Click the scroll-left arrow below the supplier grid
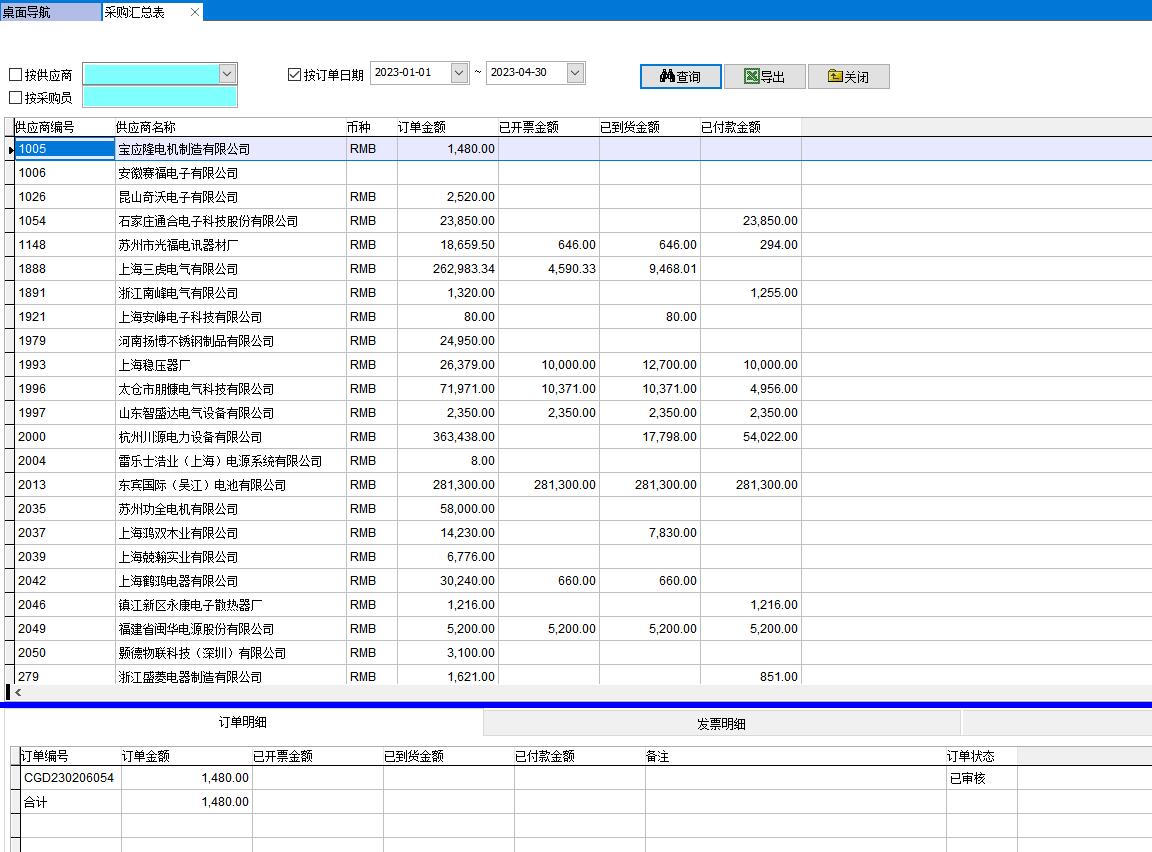 click(x=18, y=692)
